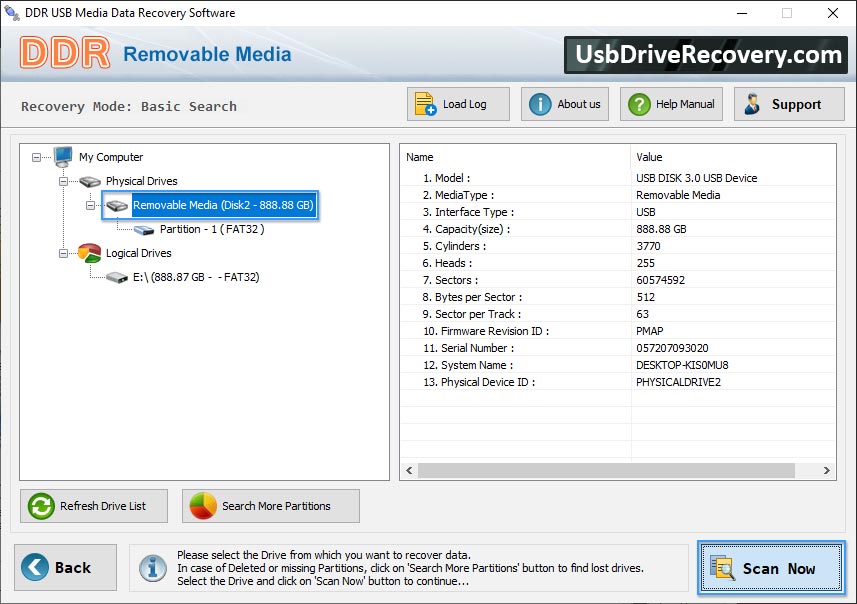Image resolution: width=857 pixels, height=604 pixels.
Task: Close the DDR recovery window
Action: pyautogui.click(x=832, y=13)
